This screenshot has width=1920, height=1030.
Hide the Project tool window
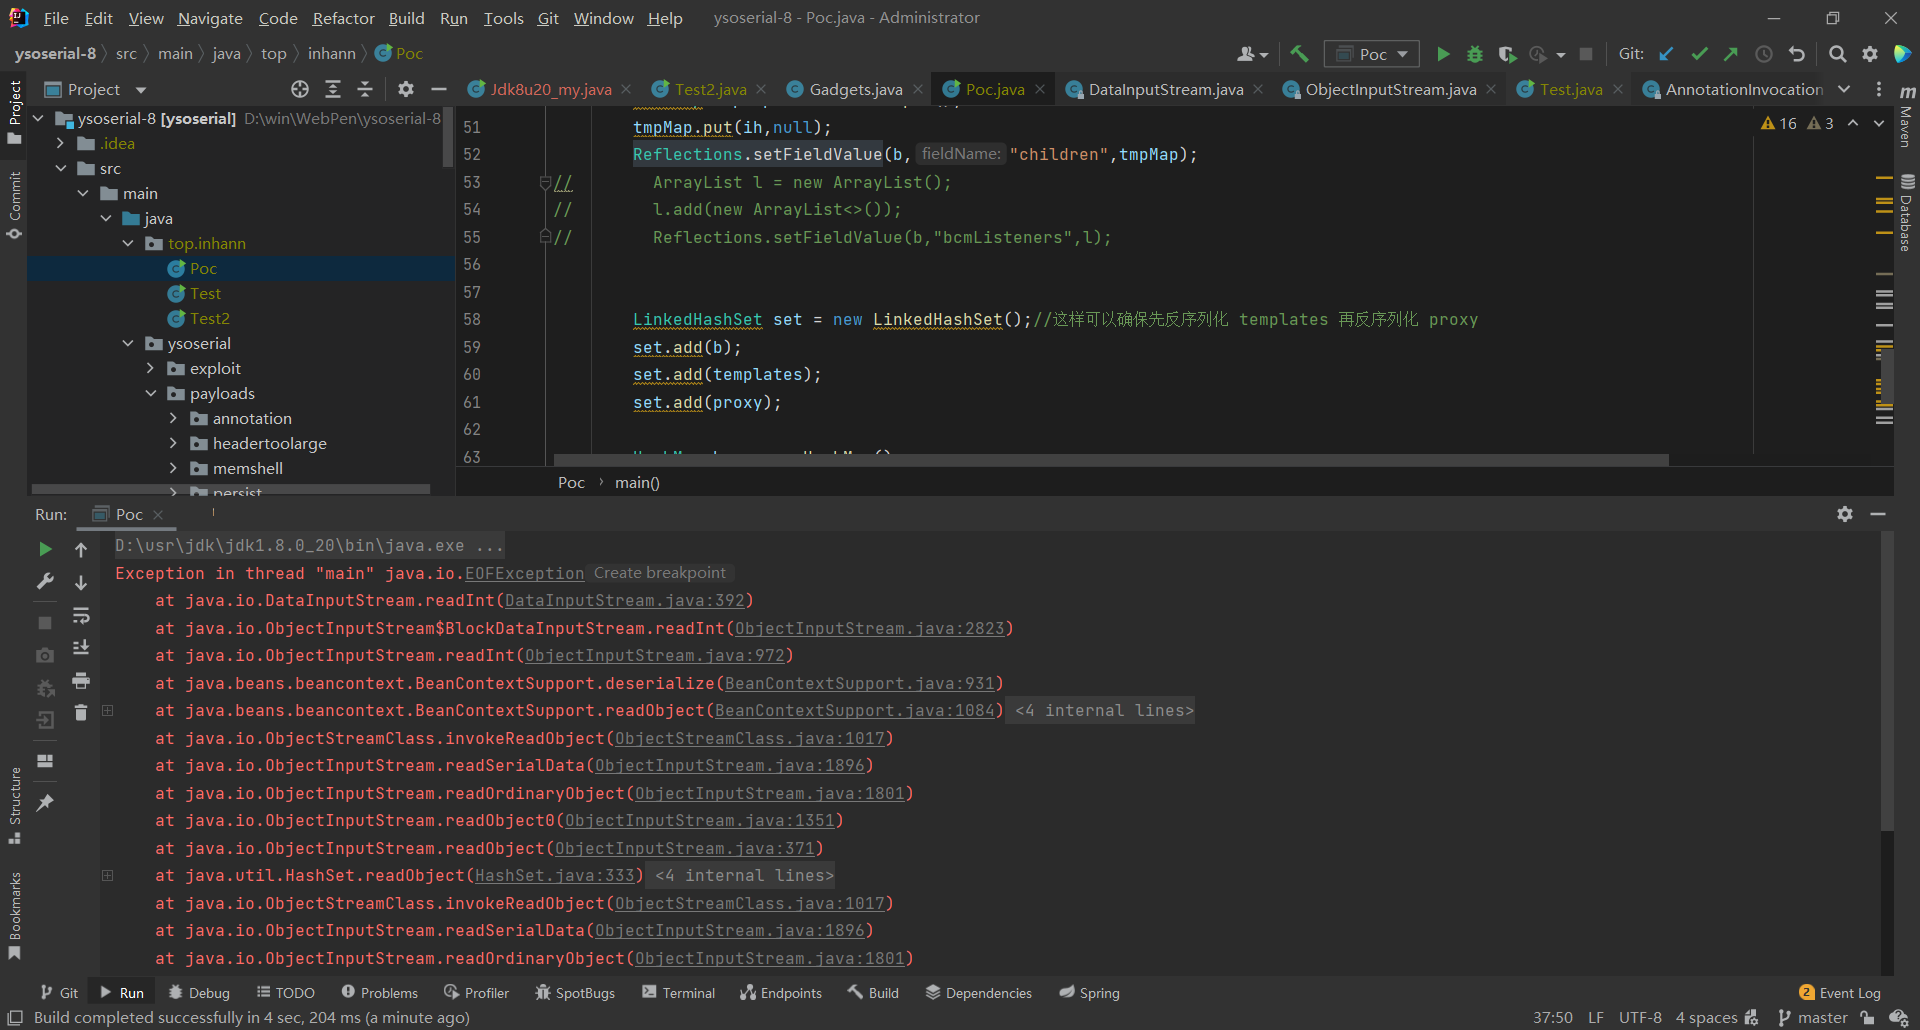tap(438, 89)
